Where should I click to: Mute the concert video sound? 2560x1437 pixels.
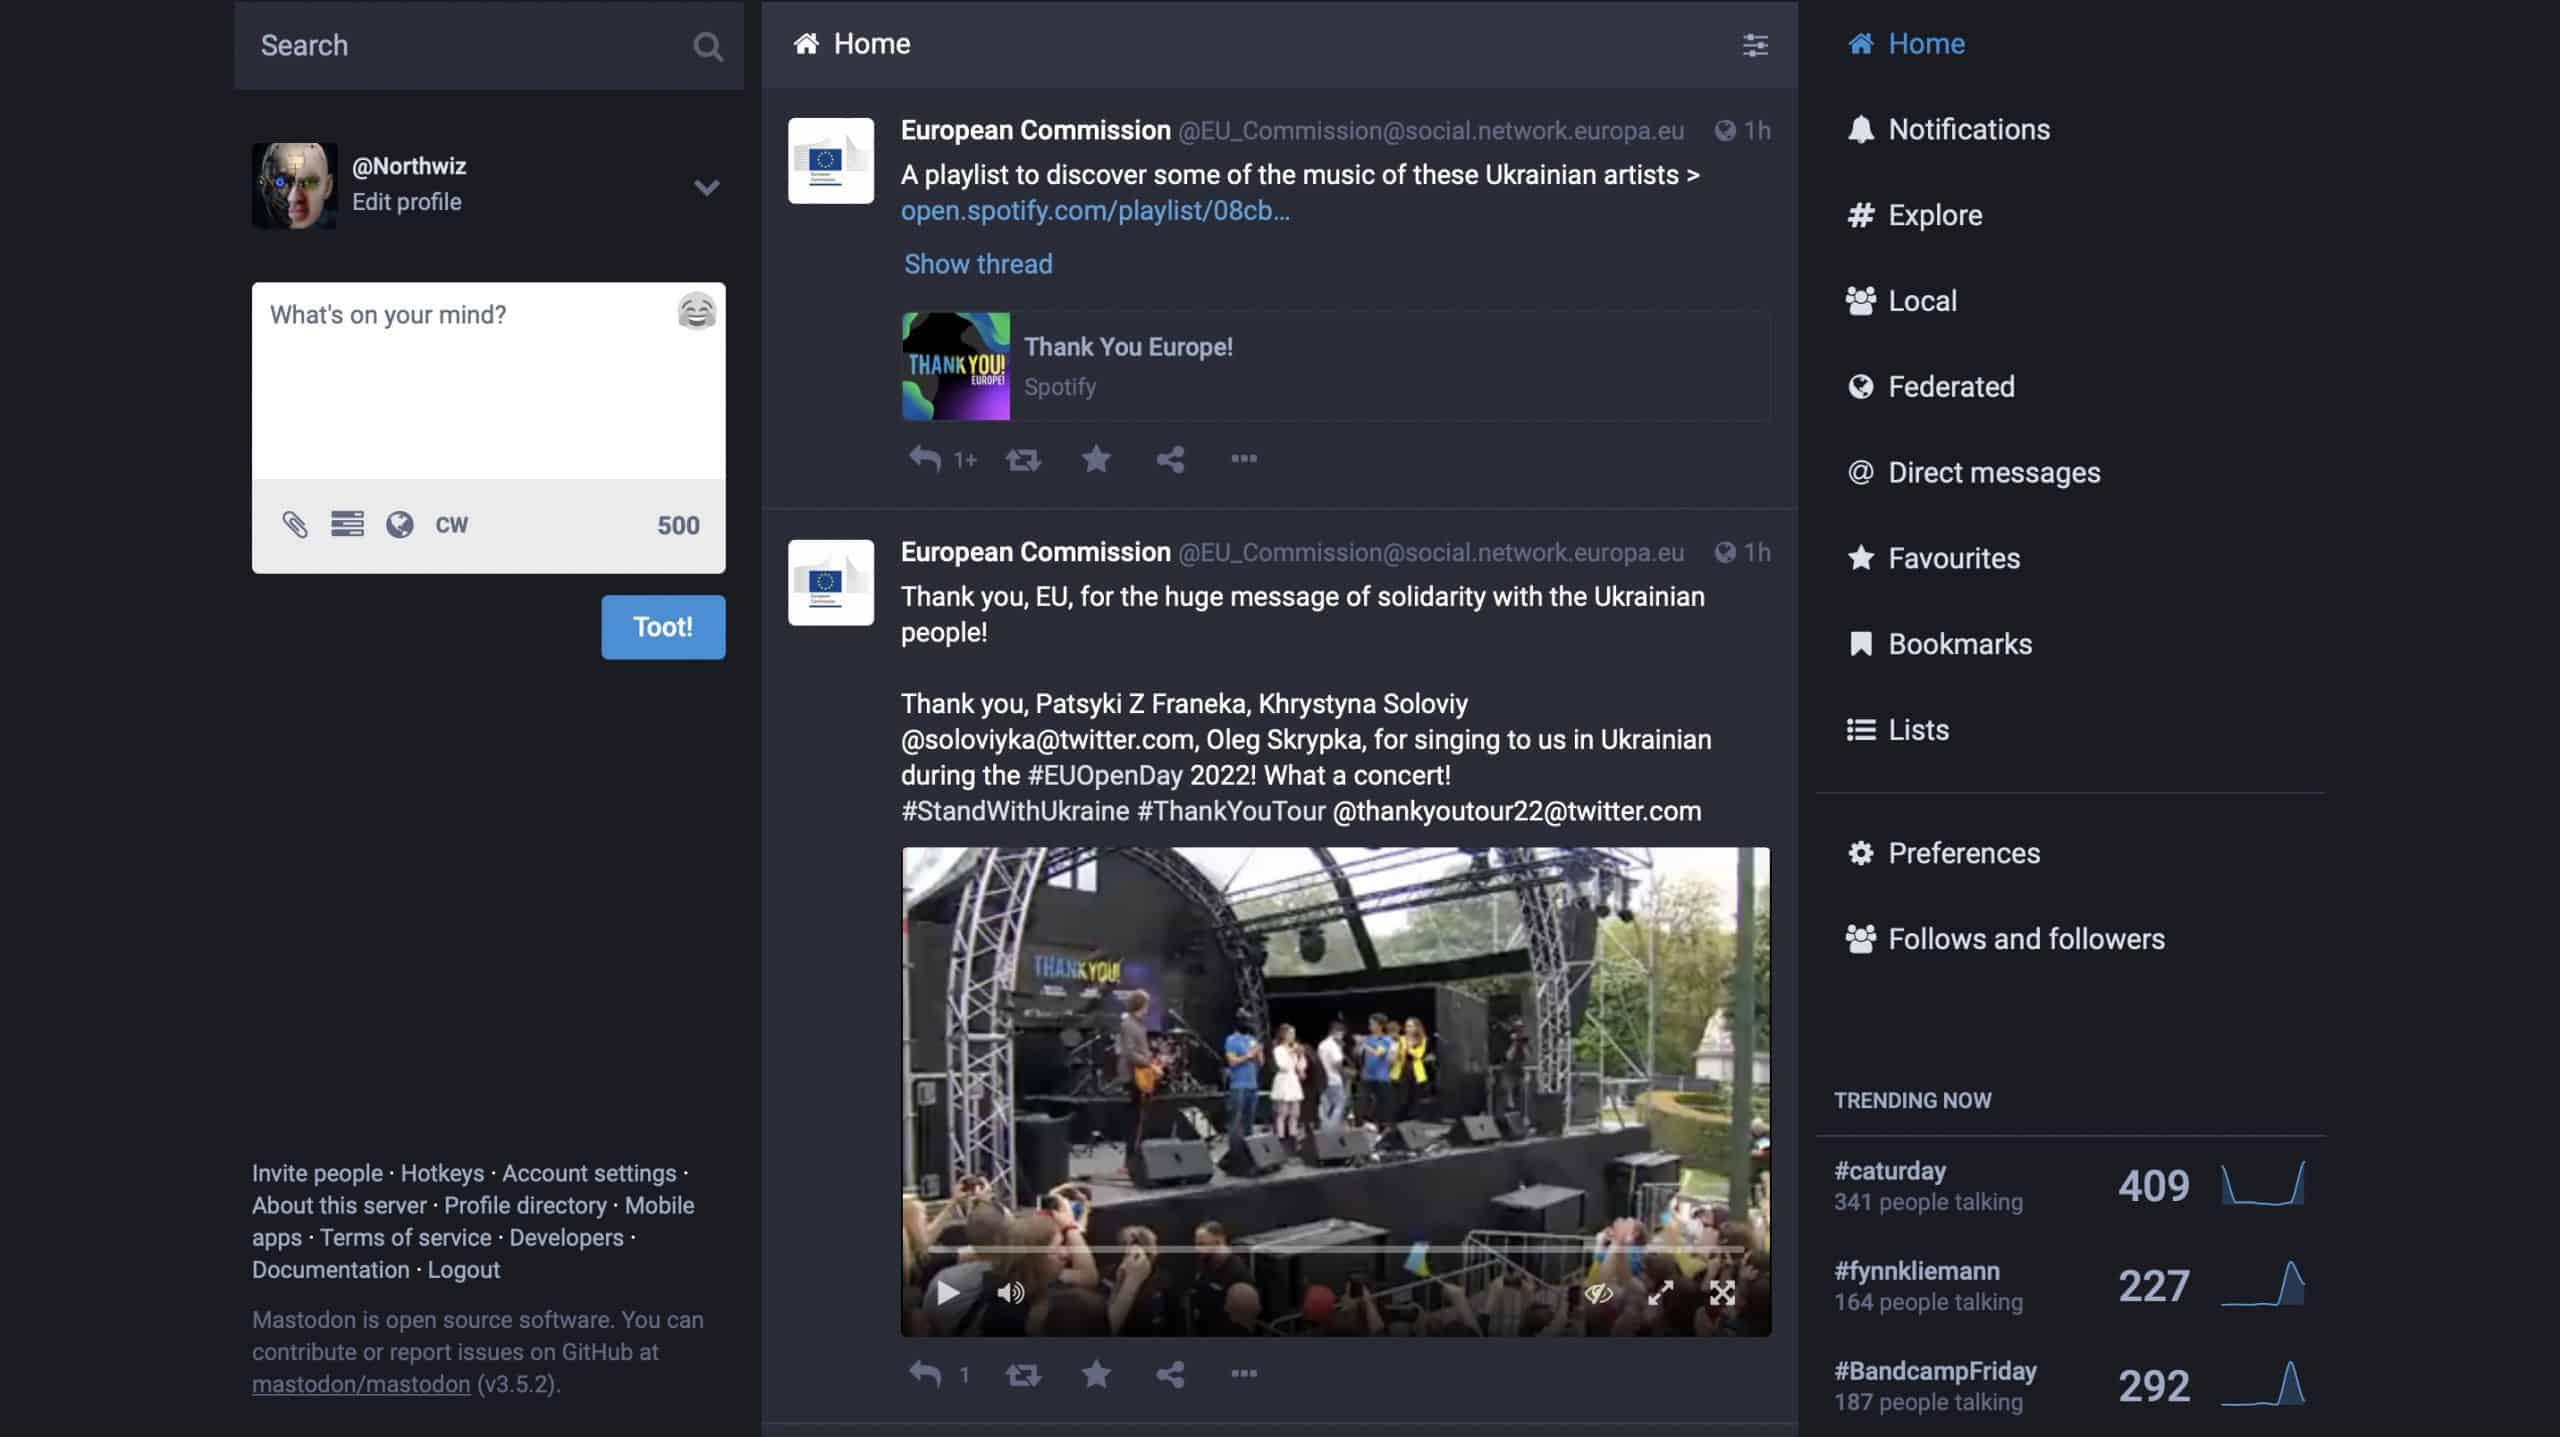[x=1010, y=1292]
